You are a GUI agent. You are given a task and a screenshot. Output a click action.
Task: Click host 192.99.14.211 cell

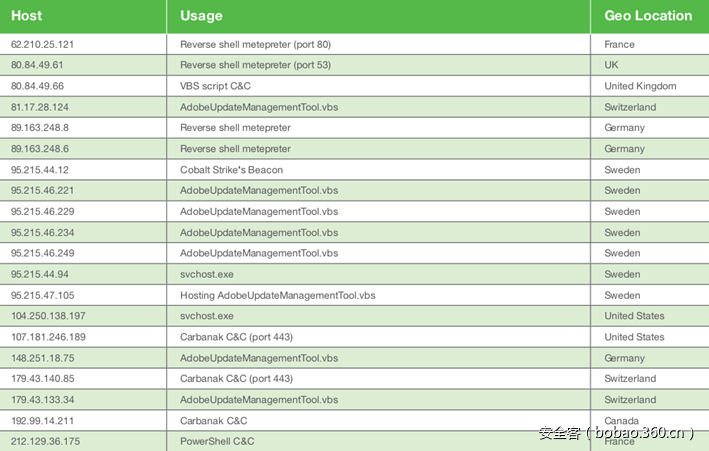[43, 420]
